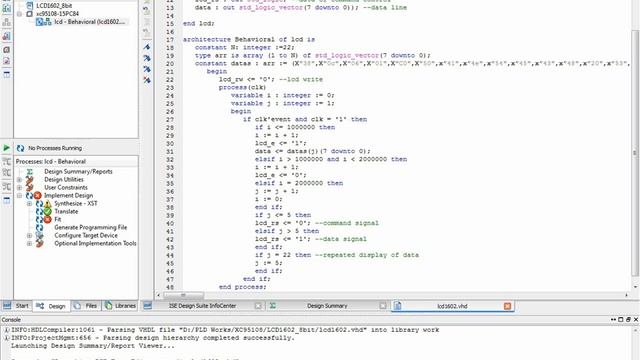Select the Generate Programming File process
This screenshot has height=360, width=640.
coord(91,227)
